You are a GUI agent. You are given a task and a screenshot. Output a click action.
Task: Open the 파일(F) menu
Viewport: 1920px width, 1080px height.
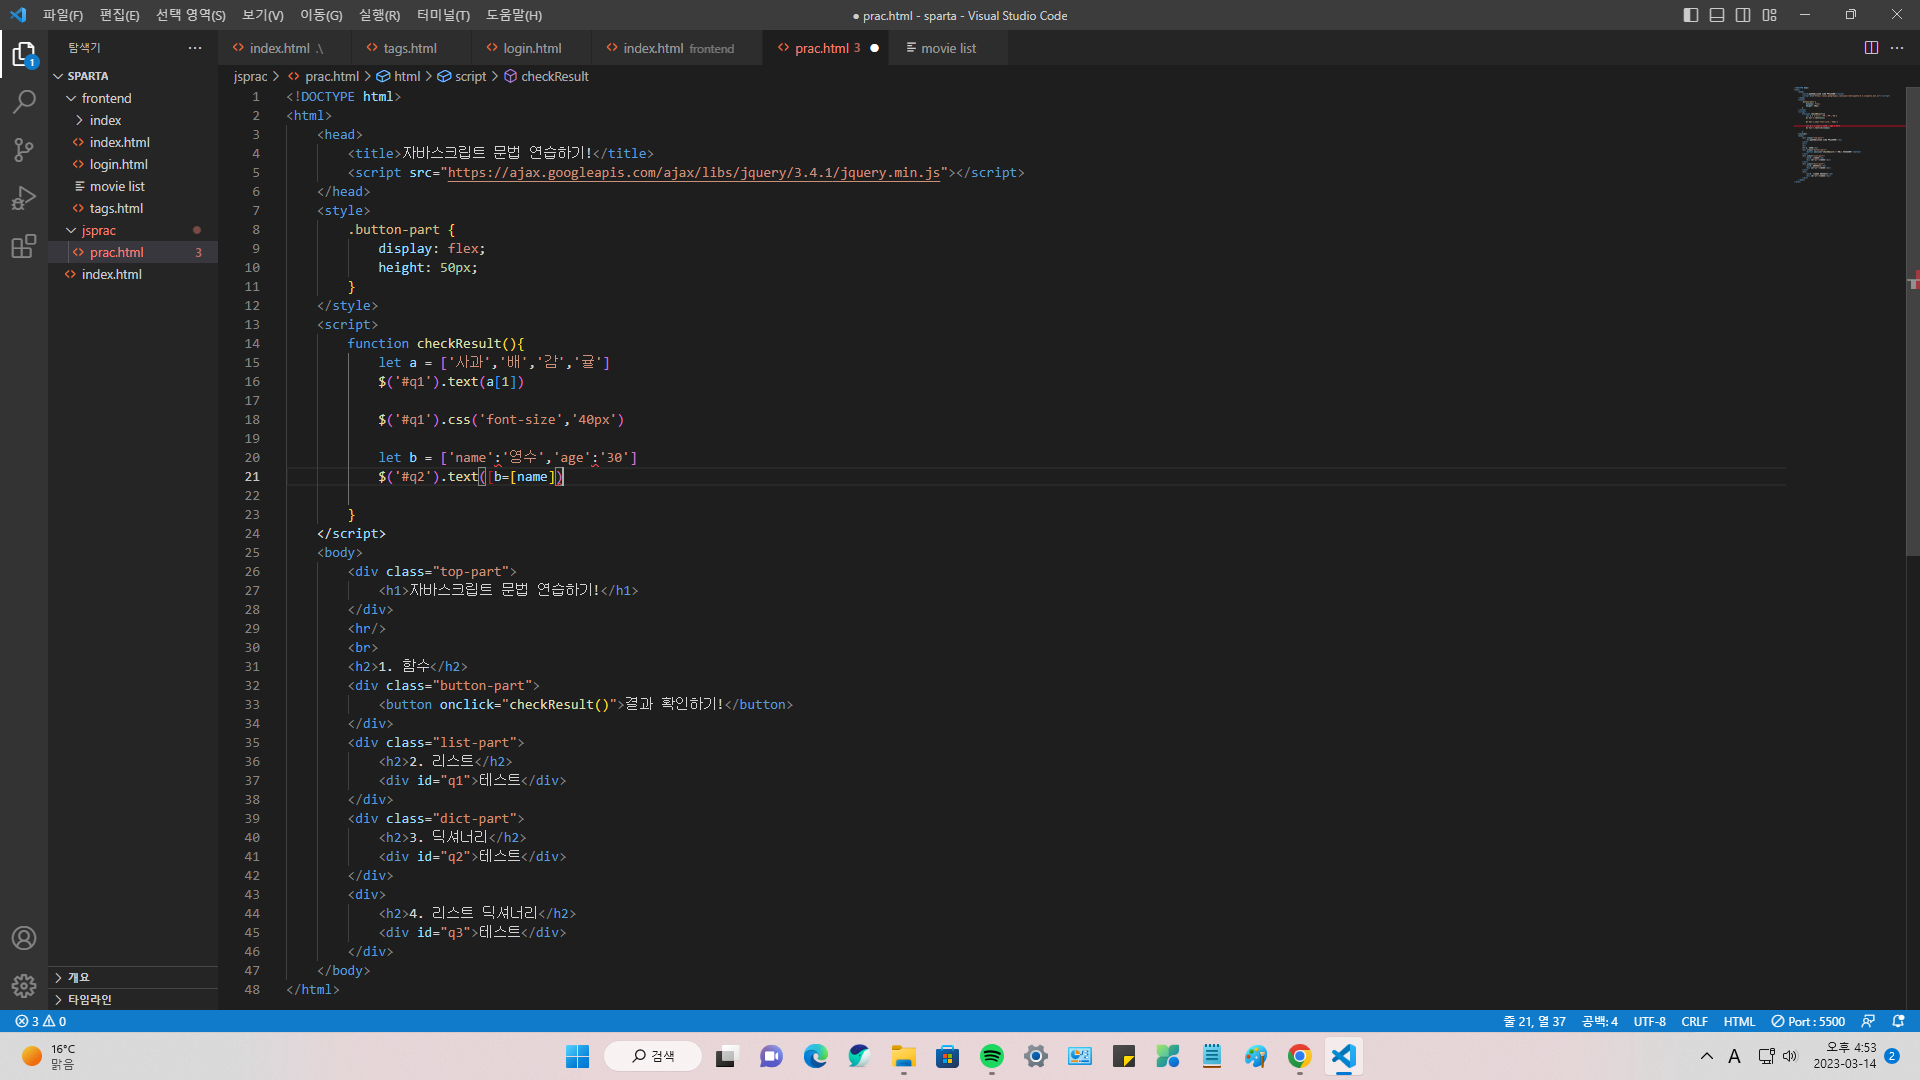(63, 15)
